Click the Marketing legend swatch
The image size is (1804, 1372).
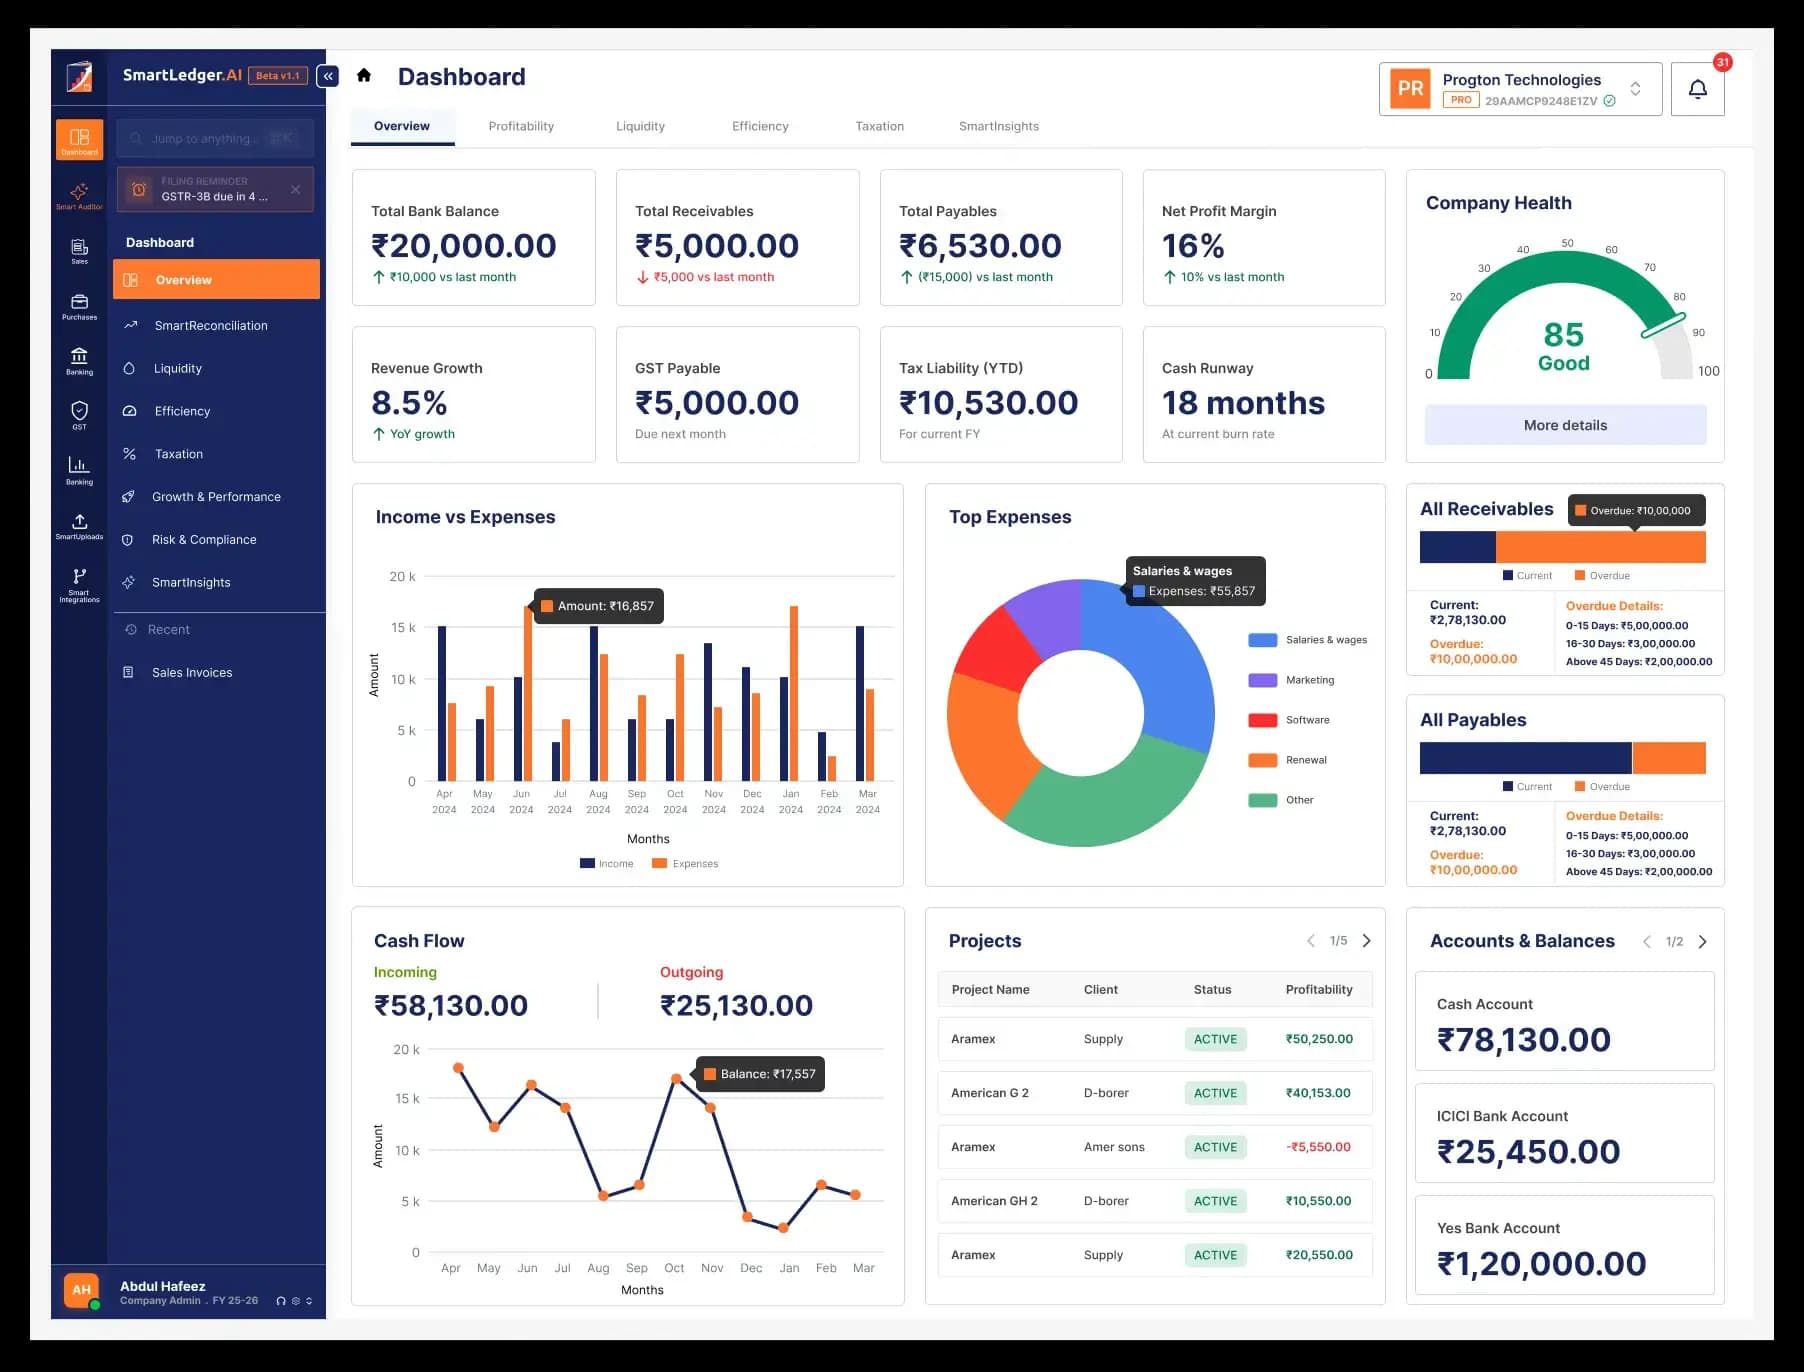point(1263,680)
